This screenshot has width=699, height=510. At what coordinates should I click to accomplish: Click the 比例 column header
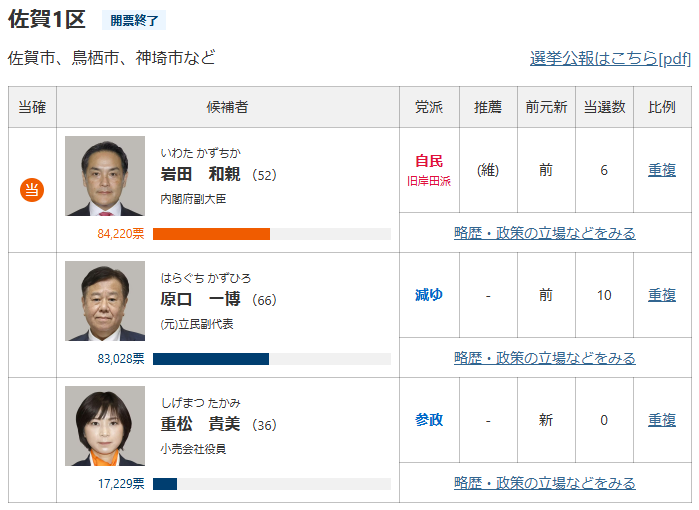(662, 107)
